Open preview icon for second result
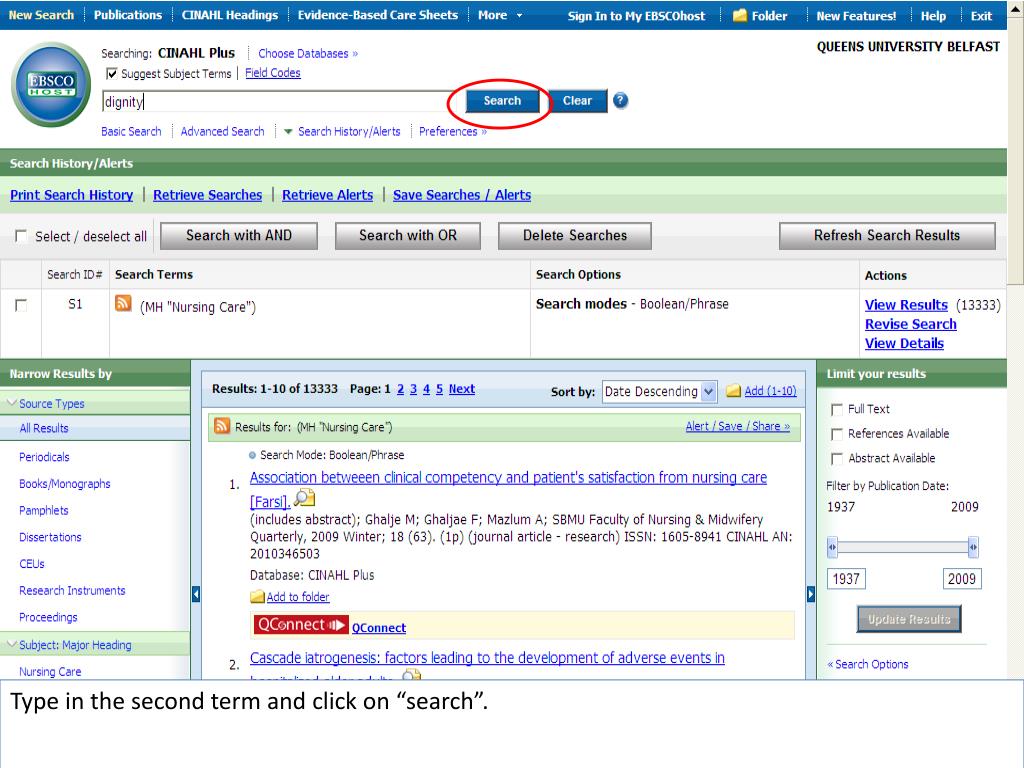The width and height of the screenshot is (1024, 768). pos(411,674)
